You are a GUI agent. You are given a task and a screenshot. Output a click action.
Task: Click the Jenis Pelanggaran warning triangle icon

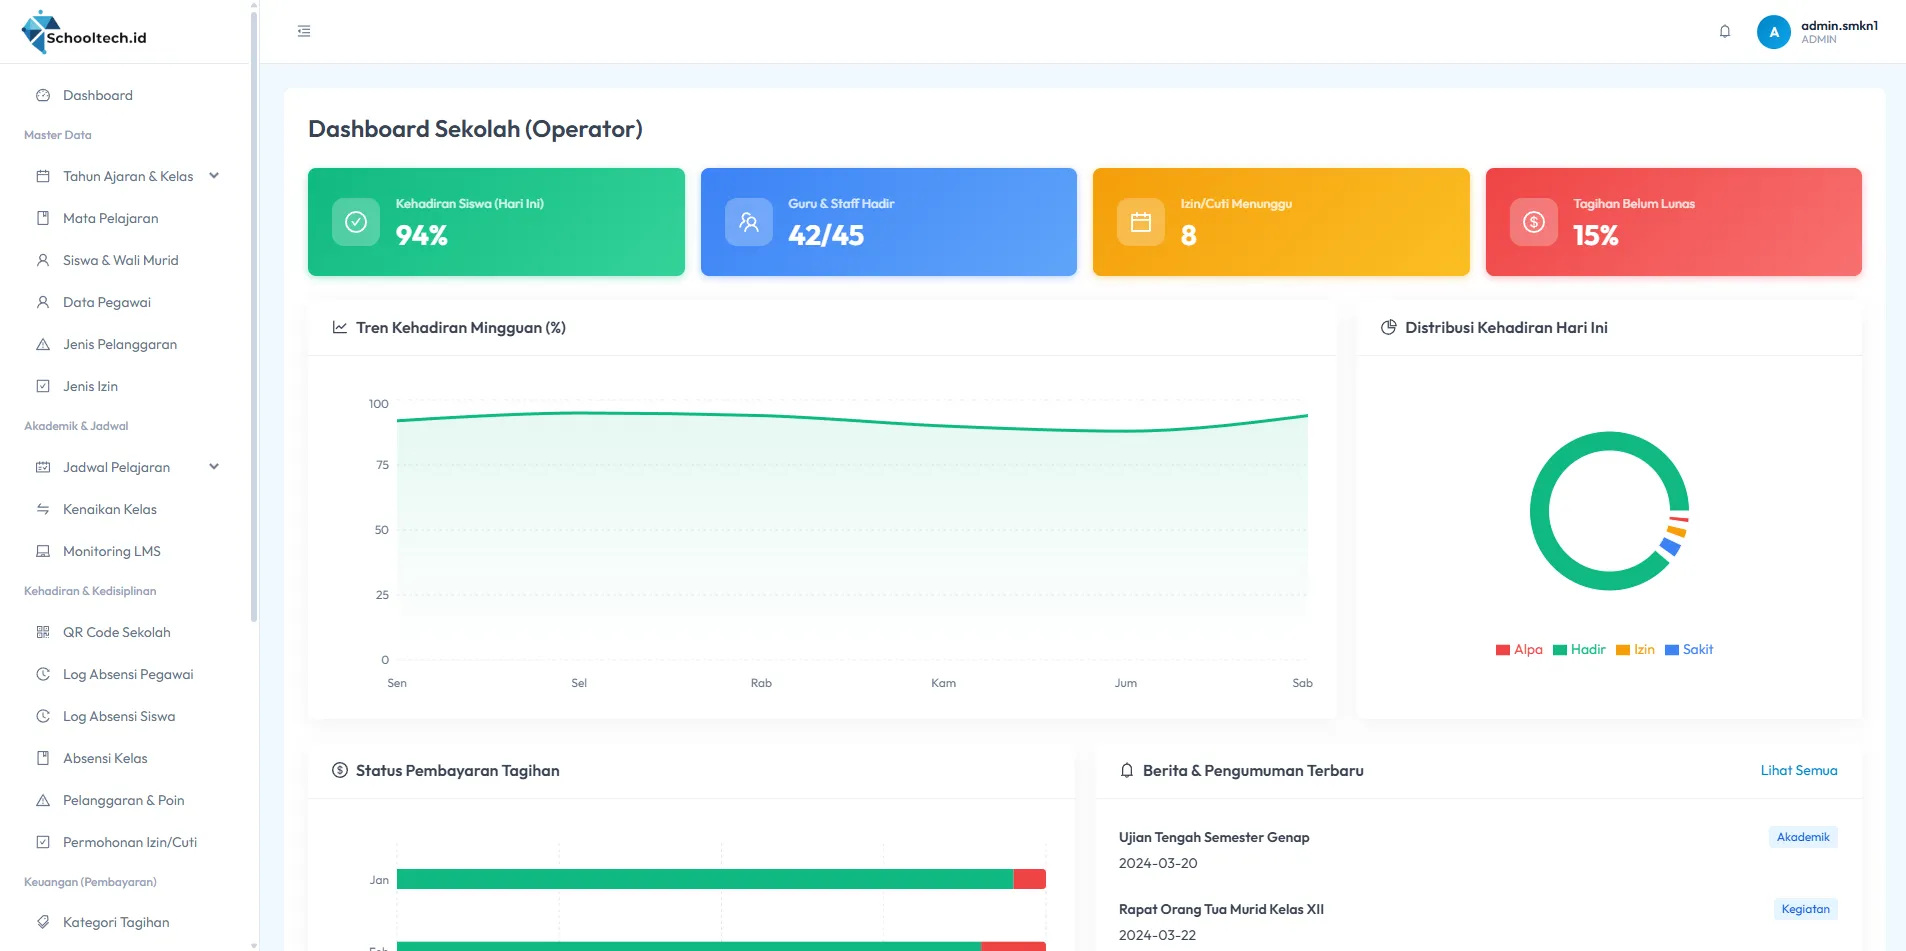click(x=43, y=345)
